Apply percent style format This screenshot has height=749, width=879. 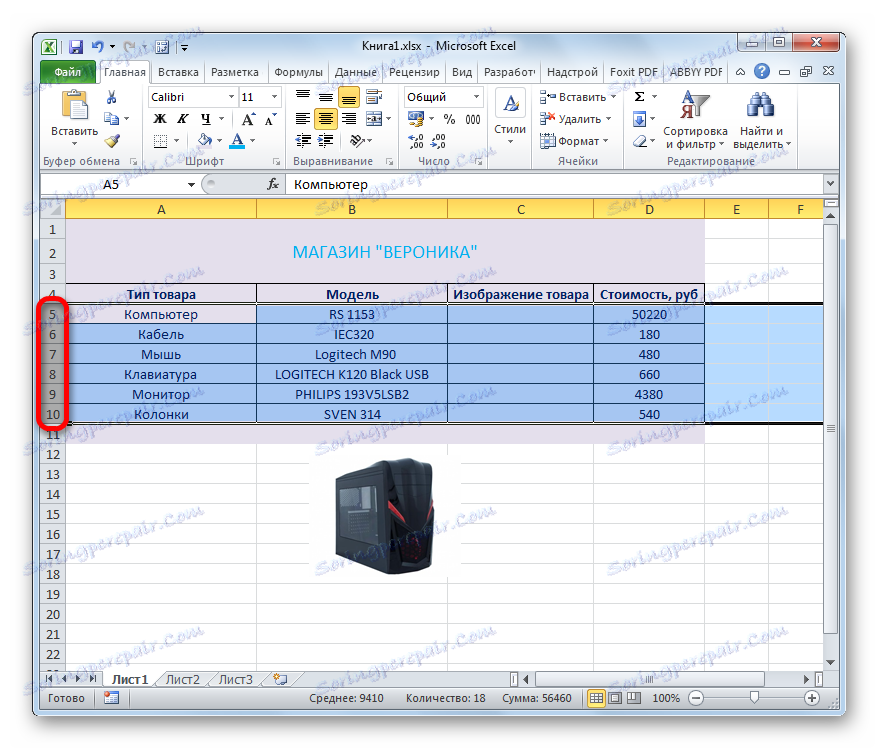(x=449, y=119)
